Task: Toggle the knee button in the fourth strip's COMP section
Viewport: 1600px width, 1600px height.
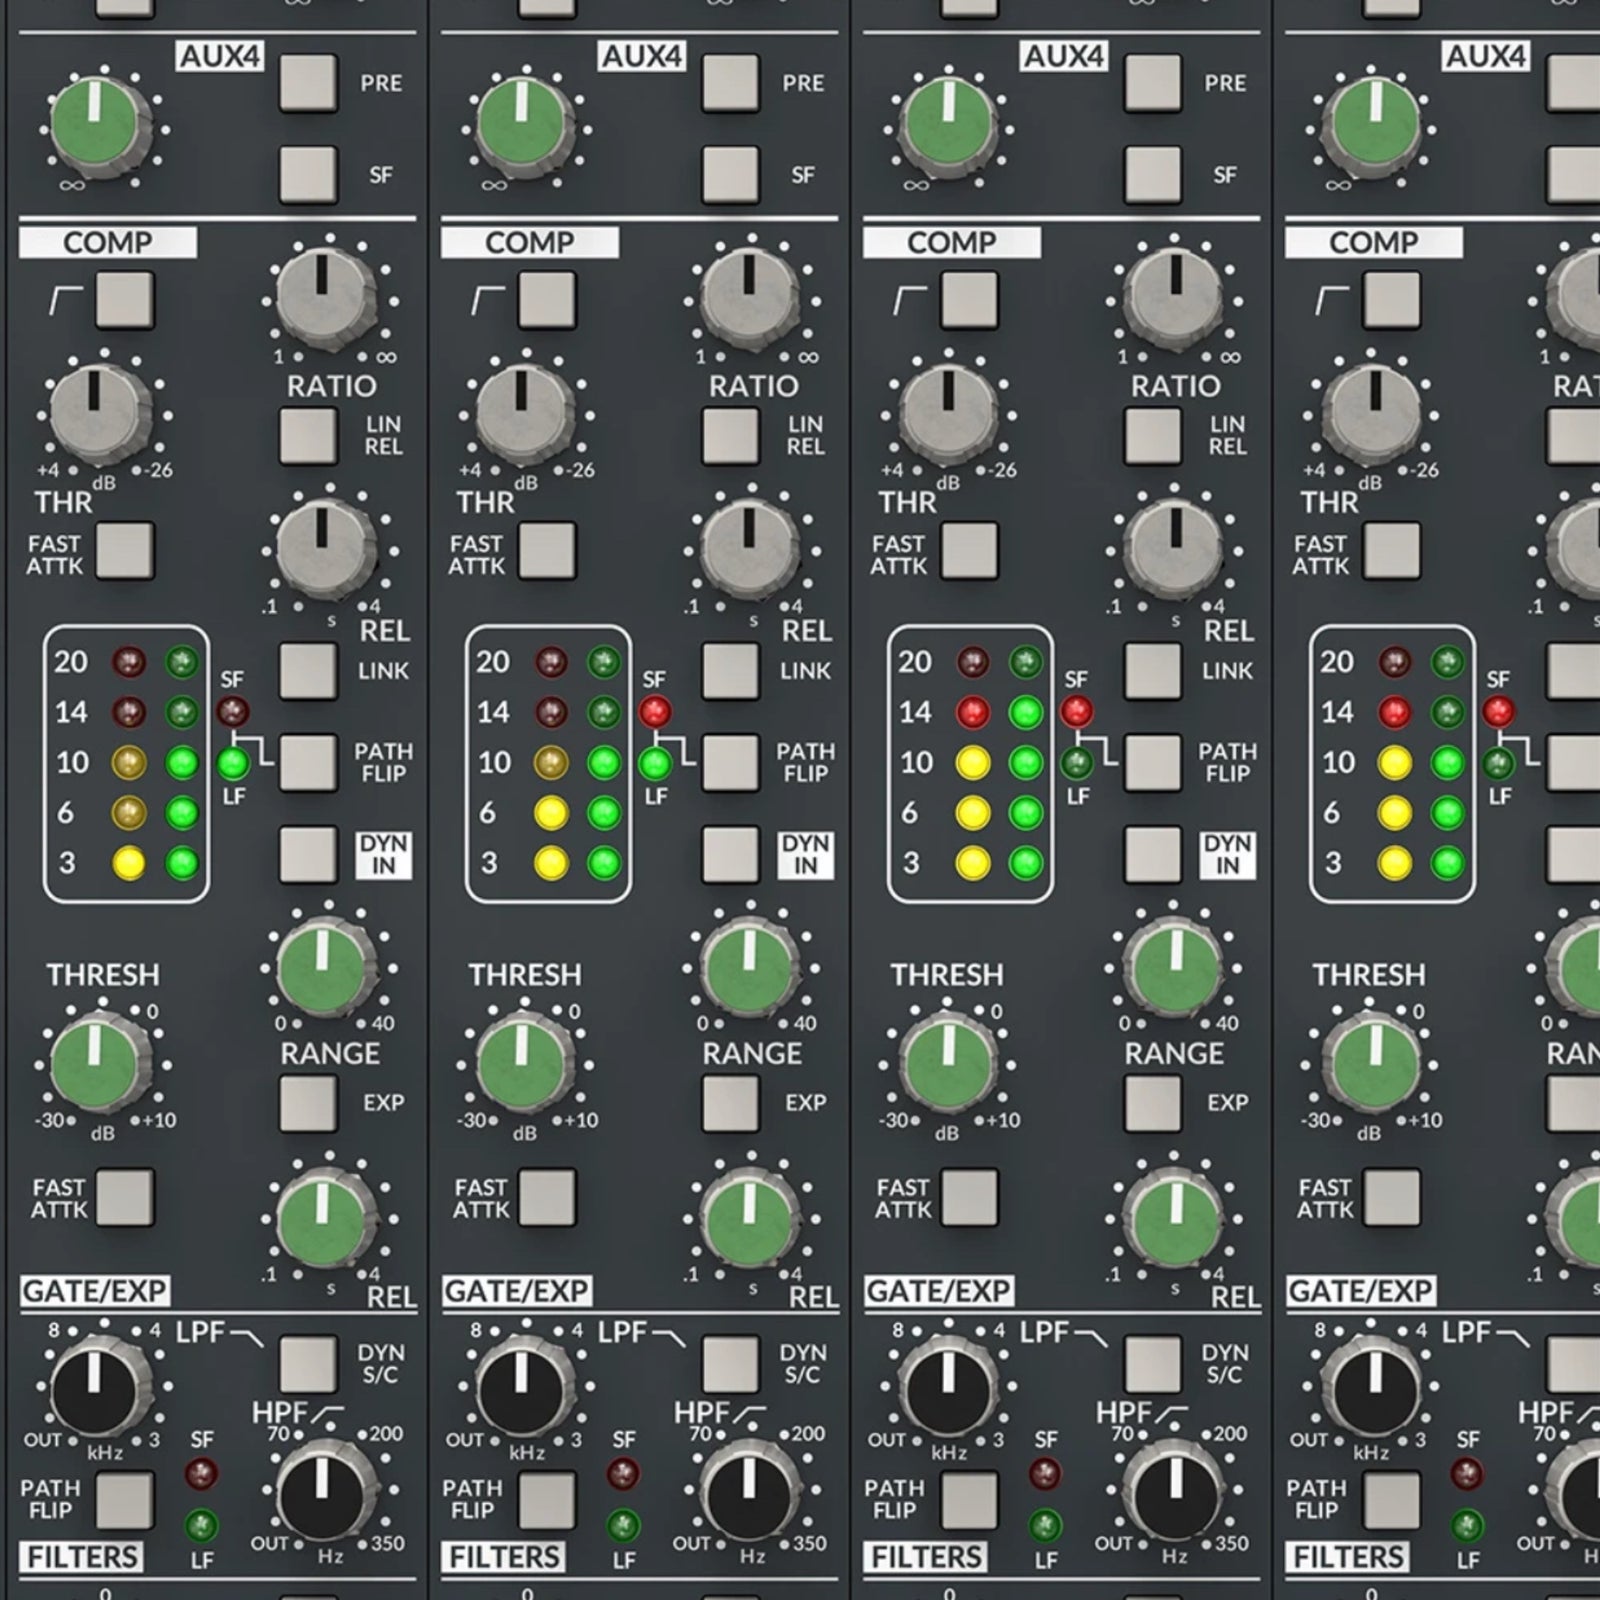Action: (x=1391, y=299)
